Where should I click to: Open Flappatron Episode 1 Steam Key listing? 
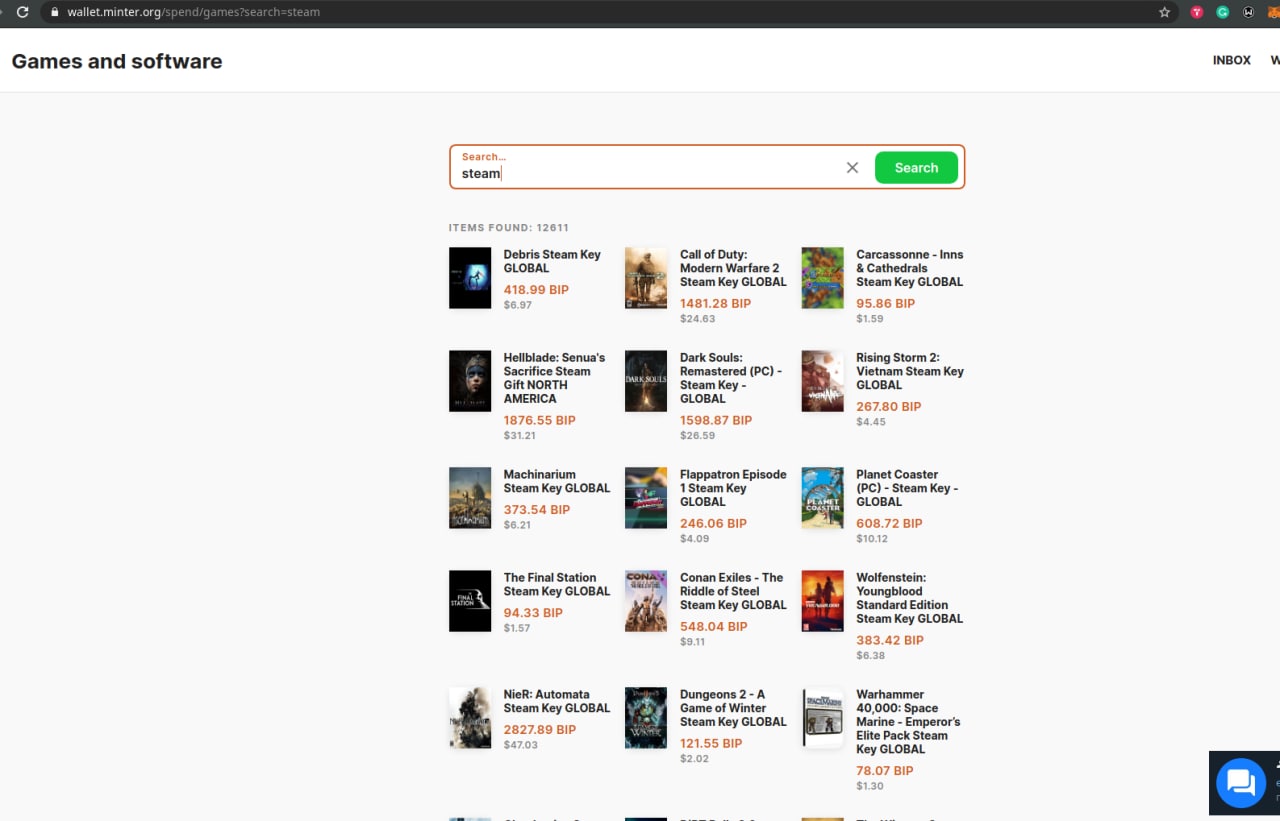tap(733, 488)
